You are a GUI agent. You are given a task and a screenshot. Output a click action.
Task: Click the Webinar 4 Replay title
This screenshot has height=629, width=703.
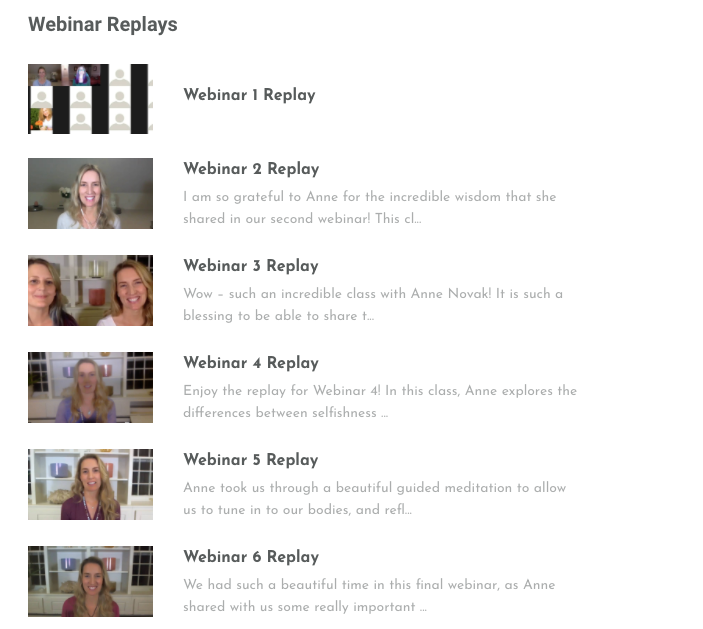coord(251,363)
